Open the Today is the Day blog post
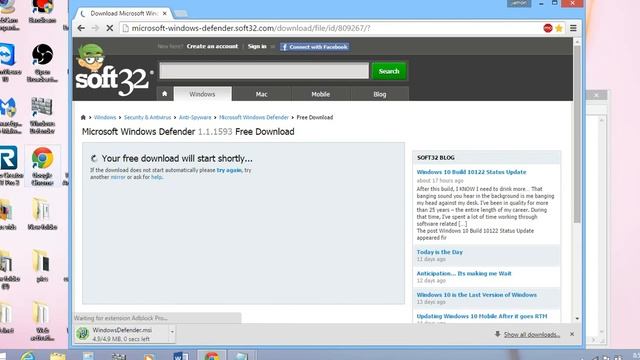The height and width of the screenshot is (360, 640). pos(440,252)
